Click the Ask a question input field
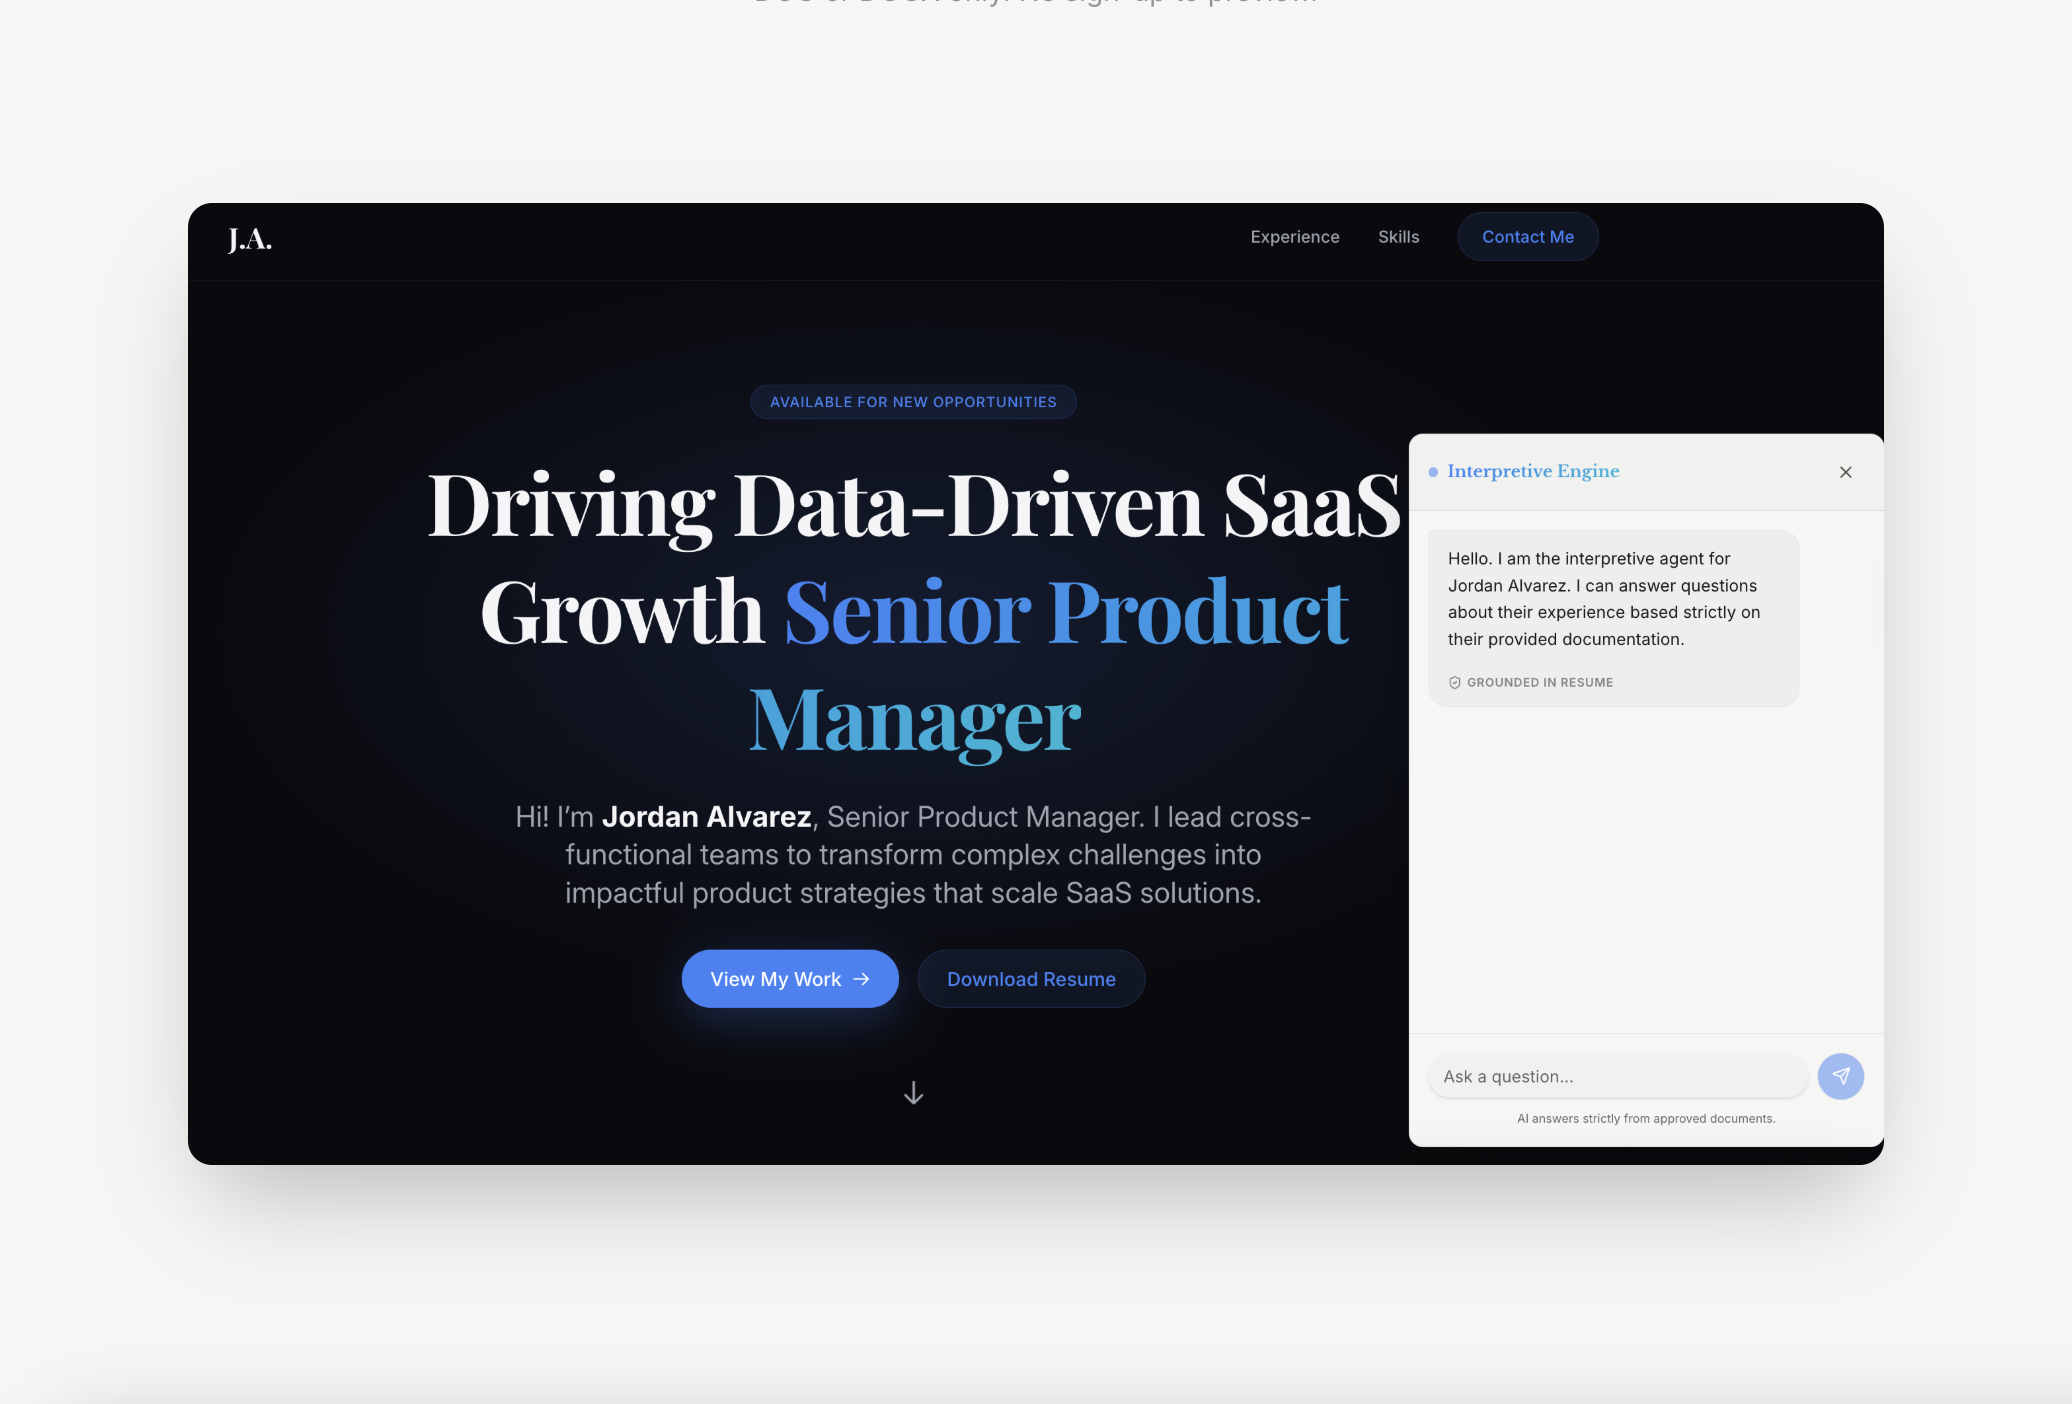This screenshot has width=2072, height=1404. pos(1617,1076)
